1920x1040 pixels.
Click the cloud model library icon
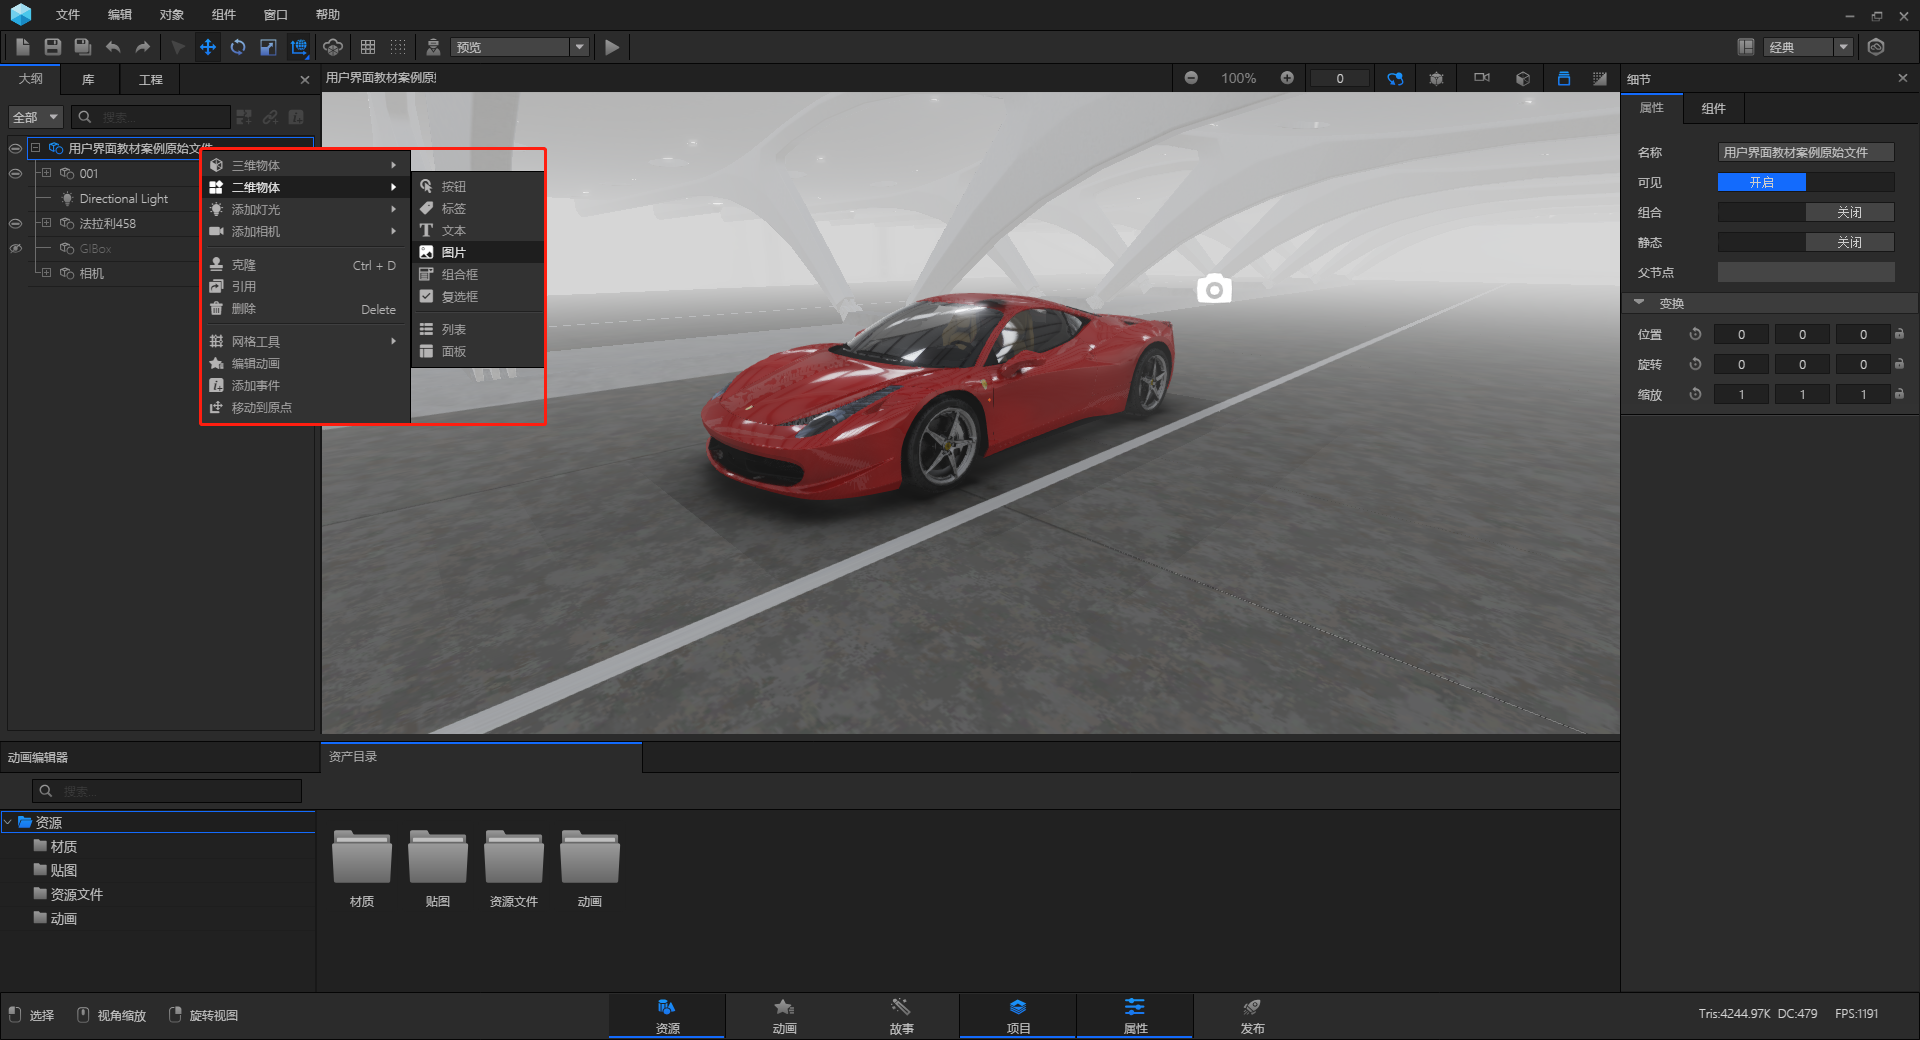click(333, 47)
